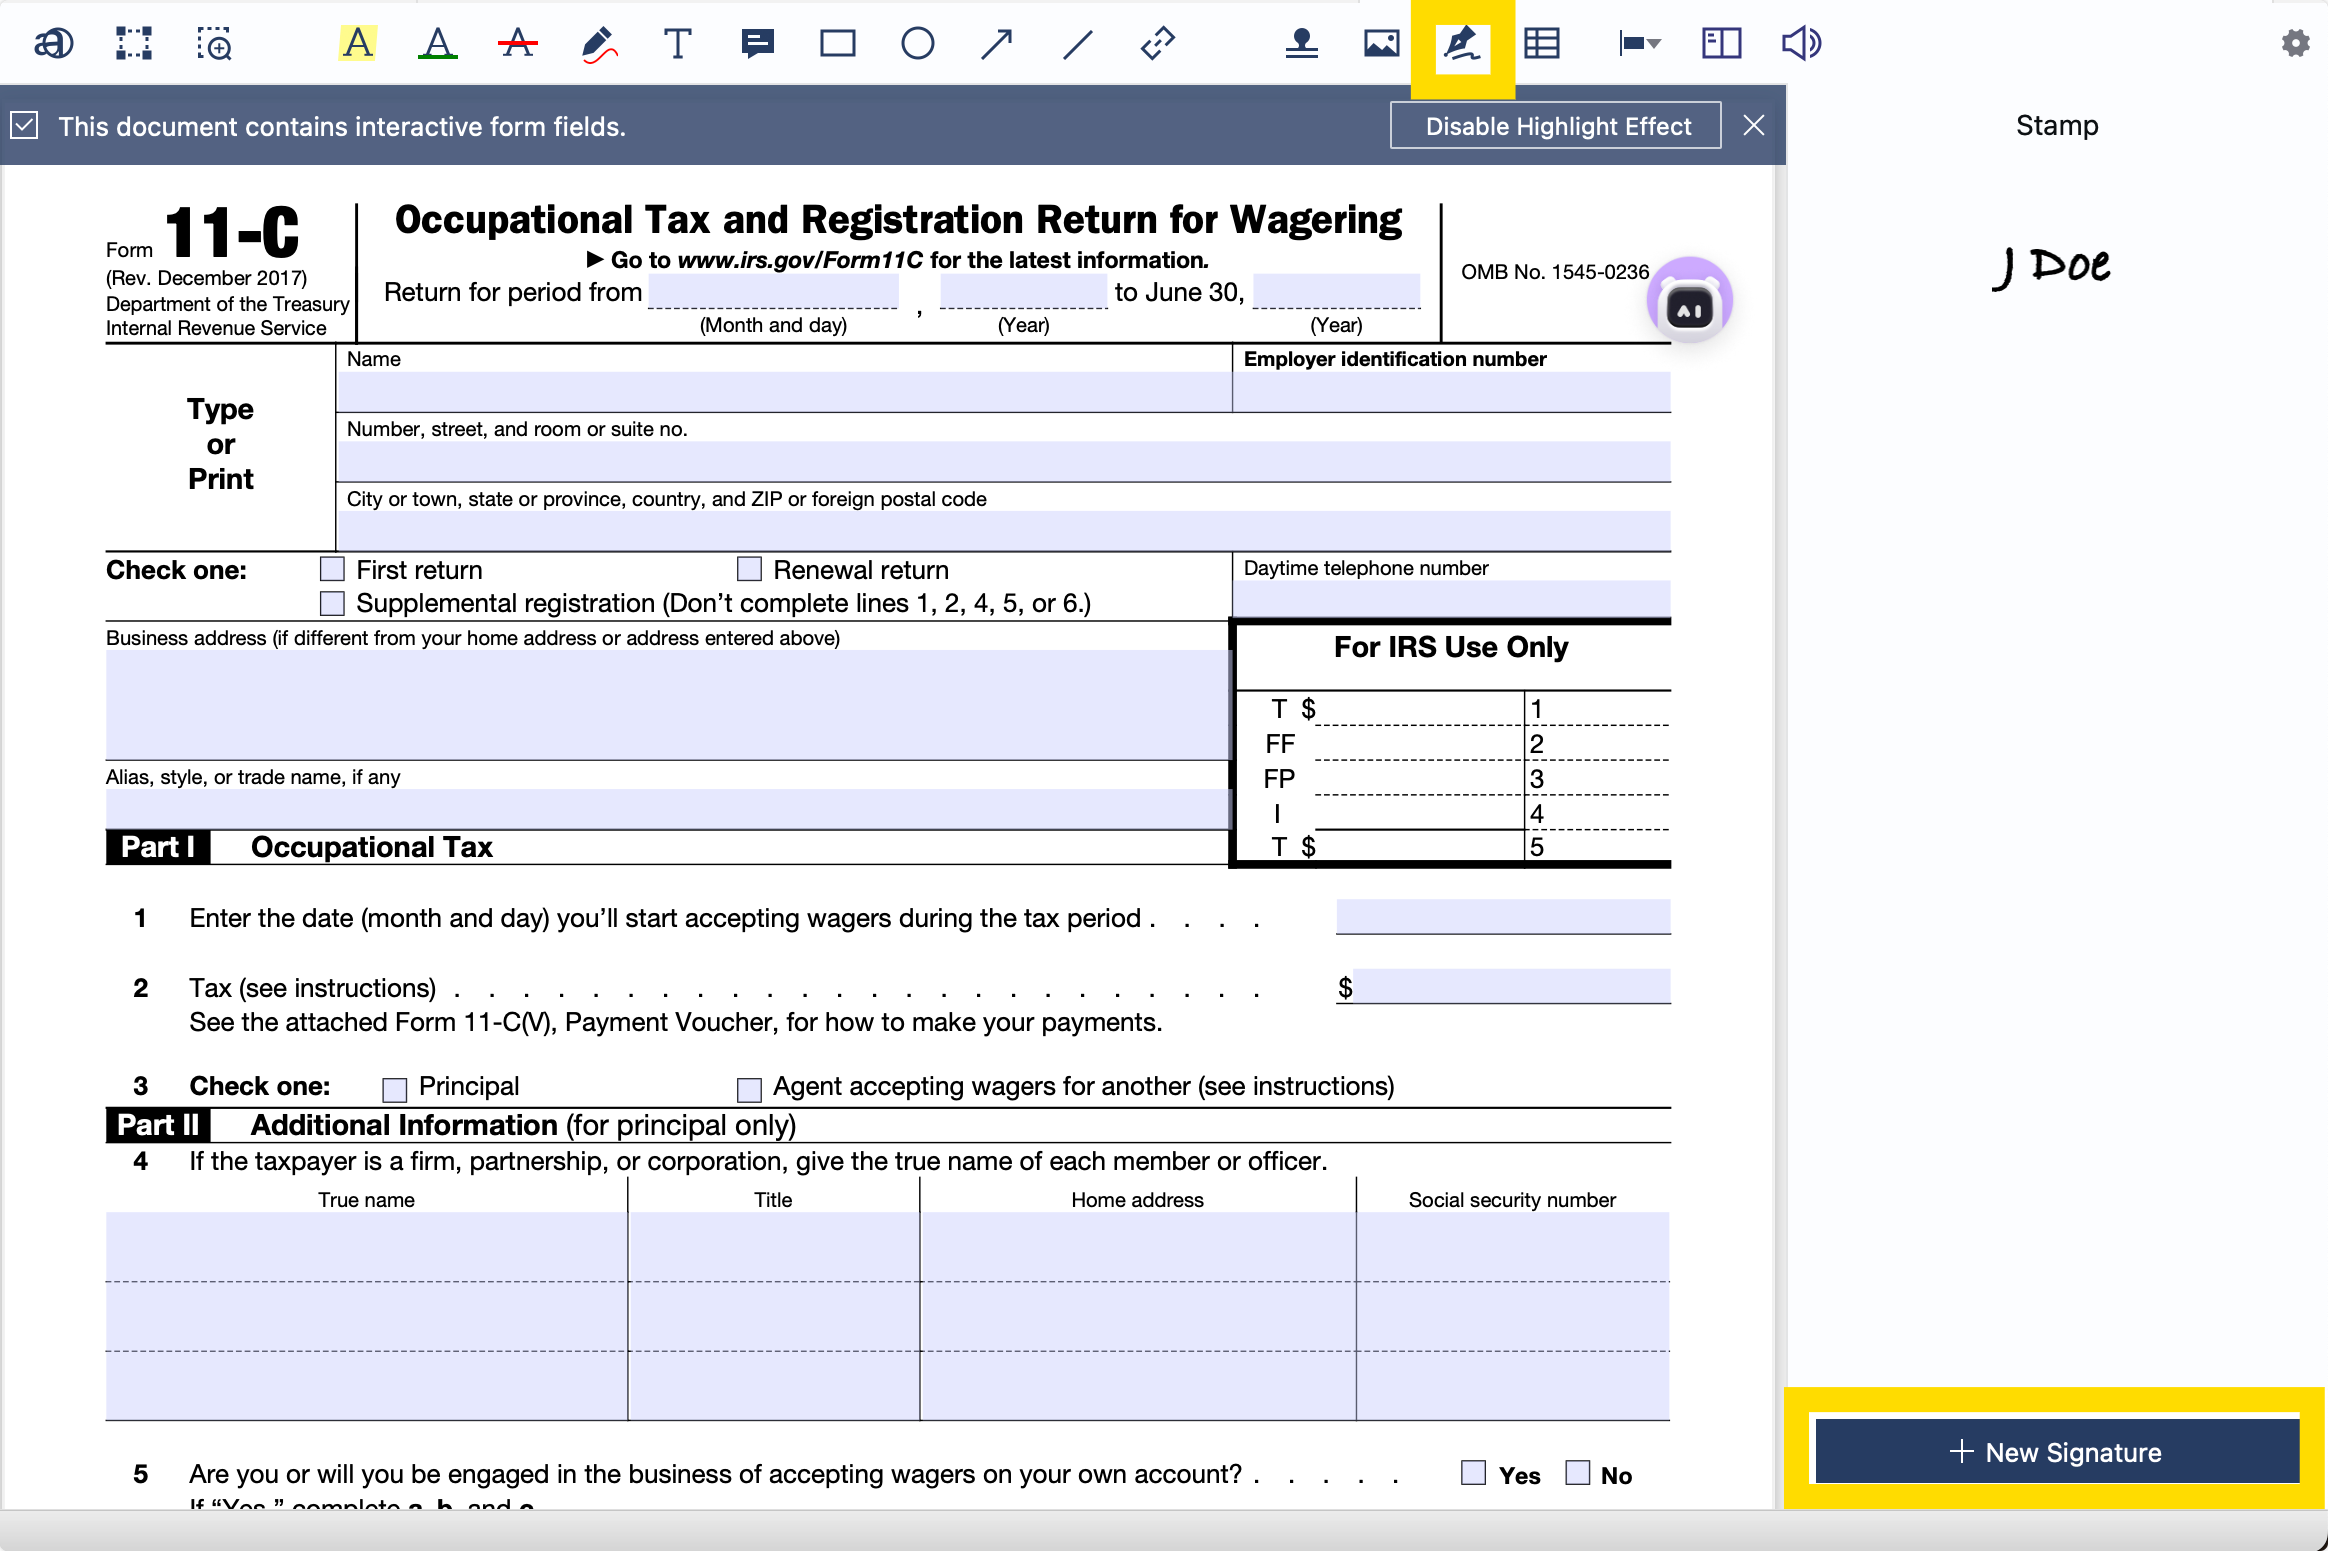The width and height of the screenshot is (2328, 1551).
Task: Click the Month and day period field
Action: [773, 291]
